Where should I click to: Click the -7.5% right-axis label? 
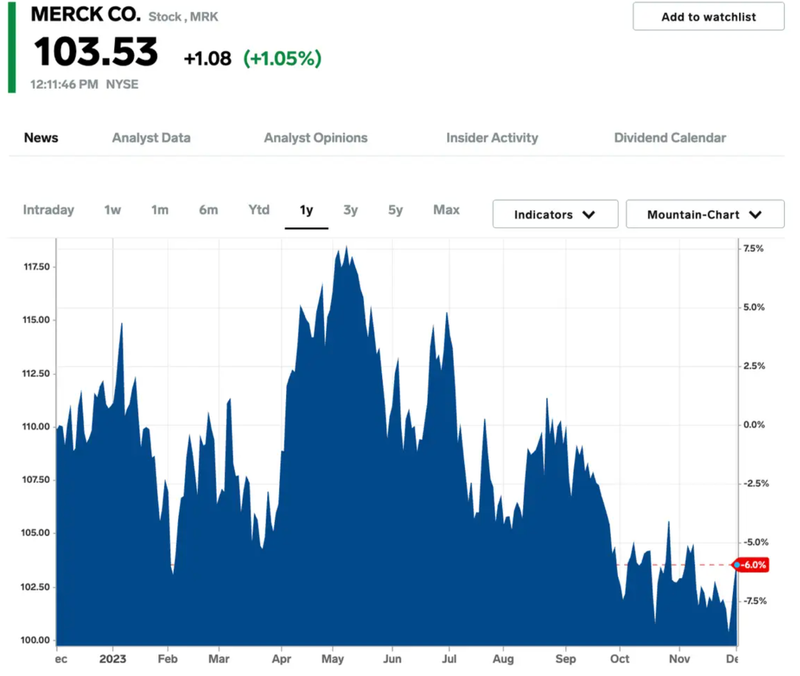(755, 600)
